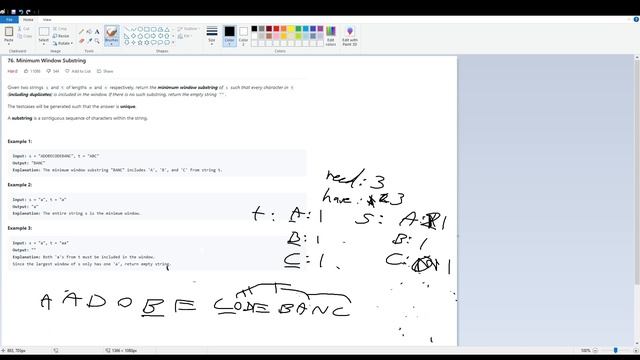Pick the yellow palette swatch
The image size is (640, 360).
pyautogui.click(x=291, y=29)
